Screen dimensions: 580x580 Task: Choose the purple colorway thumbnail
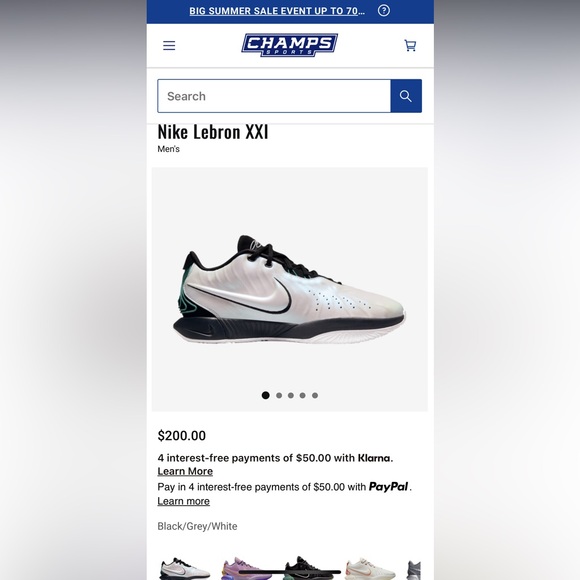(246, 568)
